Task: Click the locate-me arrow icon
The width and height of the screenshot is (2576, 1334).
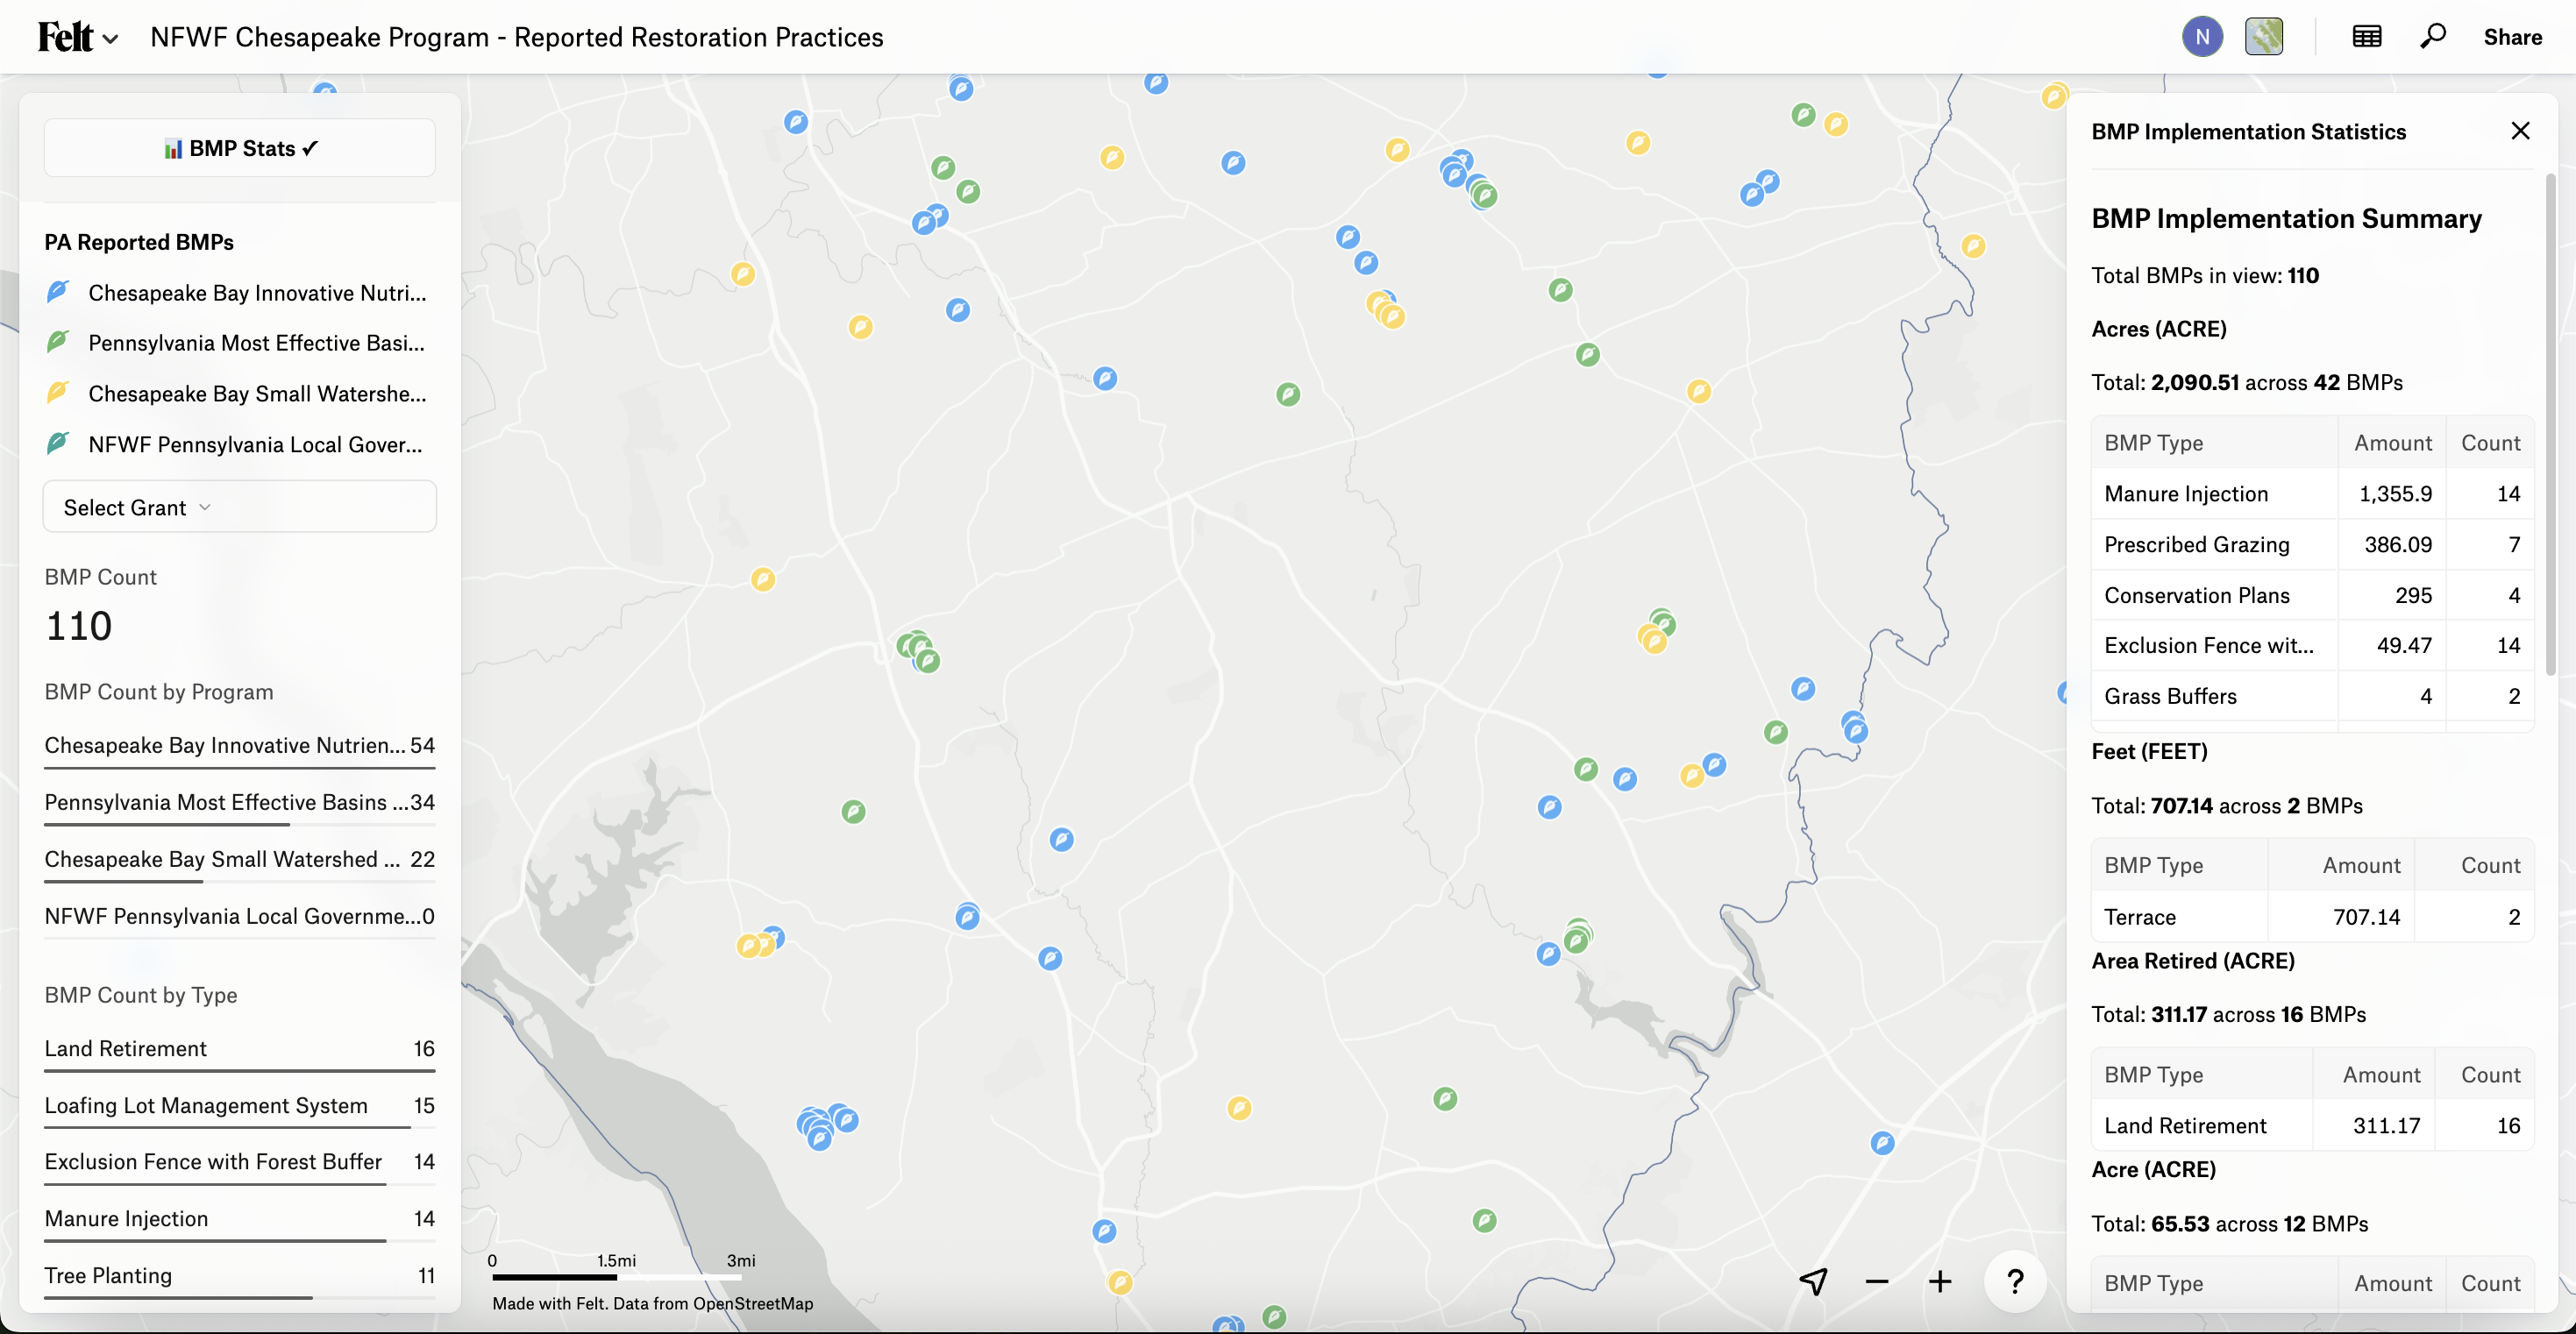Action: coord(1814,1281)
